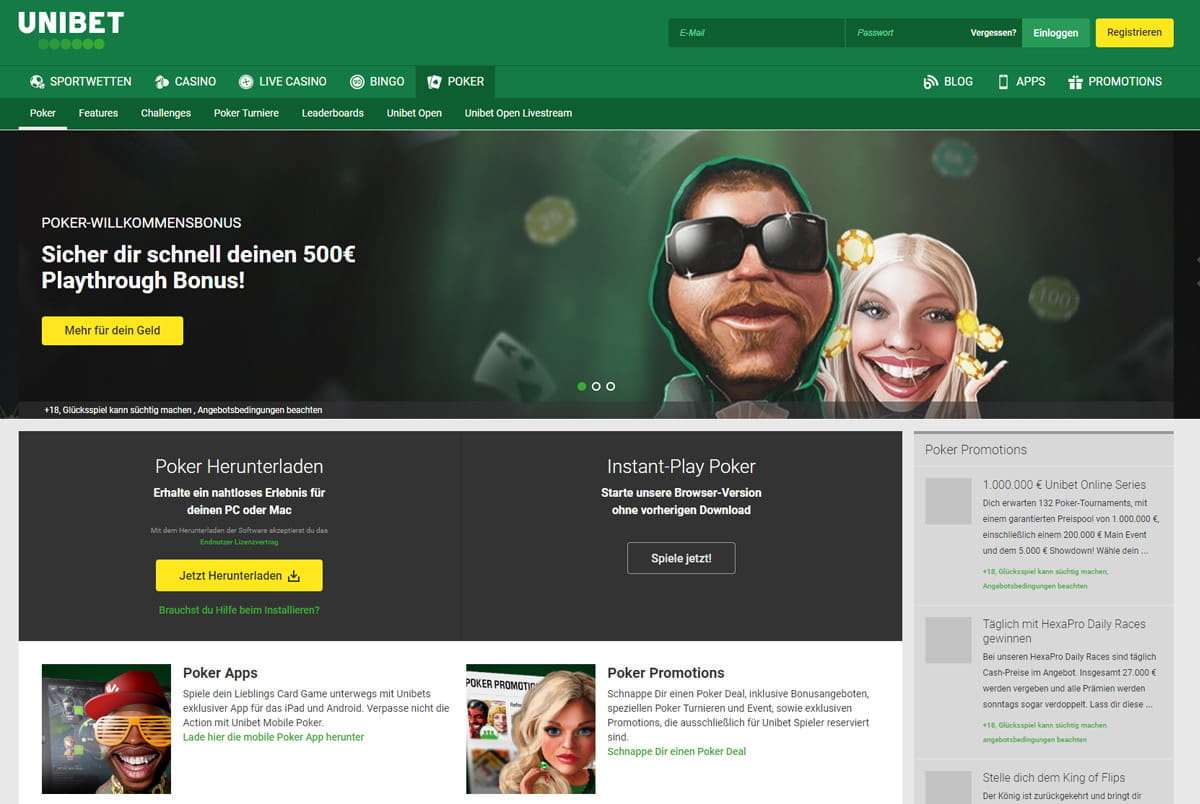1200x804 pixels.
Task: Show the third banner slide
Action: (610, 386)
